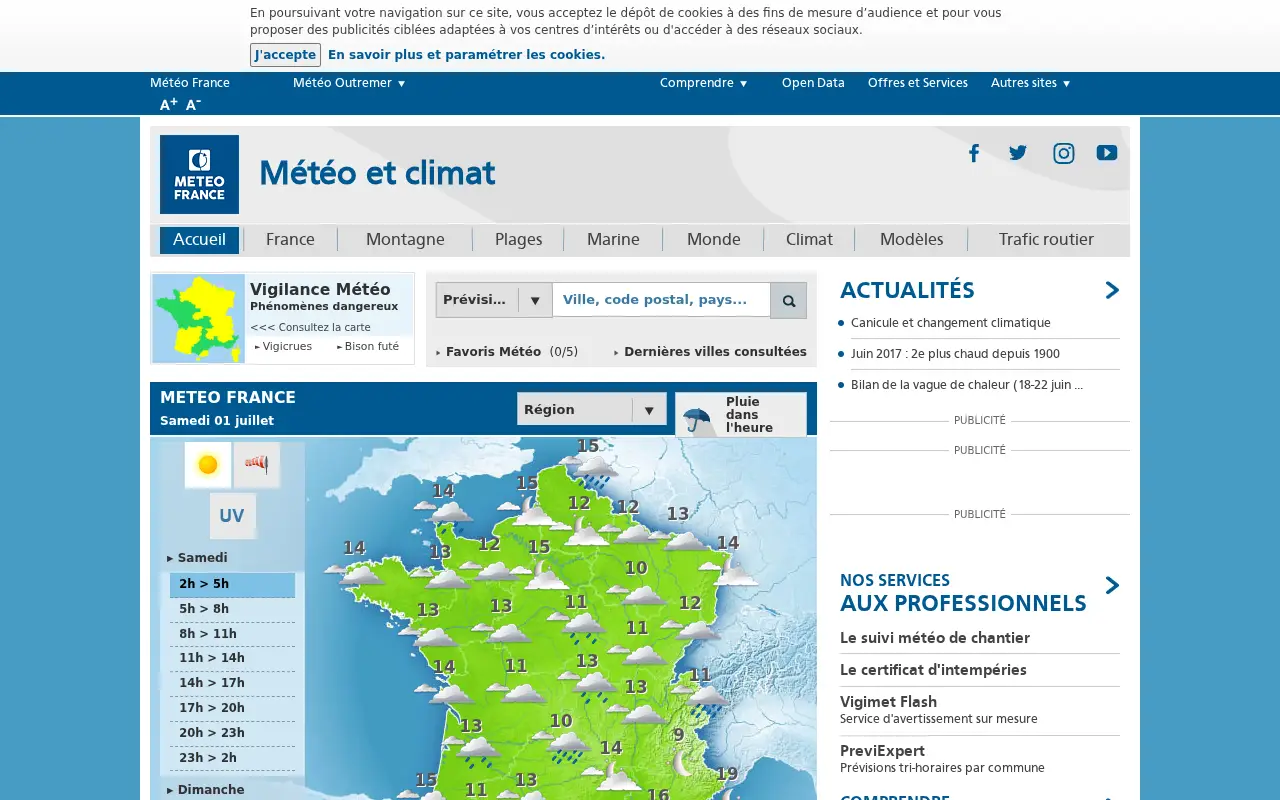This screenshot has width=1280, height=800.
Task: Open the Marine tab
Action: click(x=613, y=240)
